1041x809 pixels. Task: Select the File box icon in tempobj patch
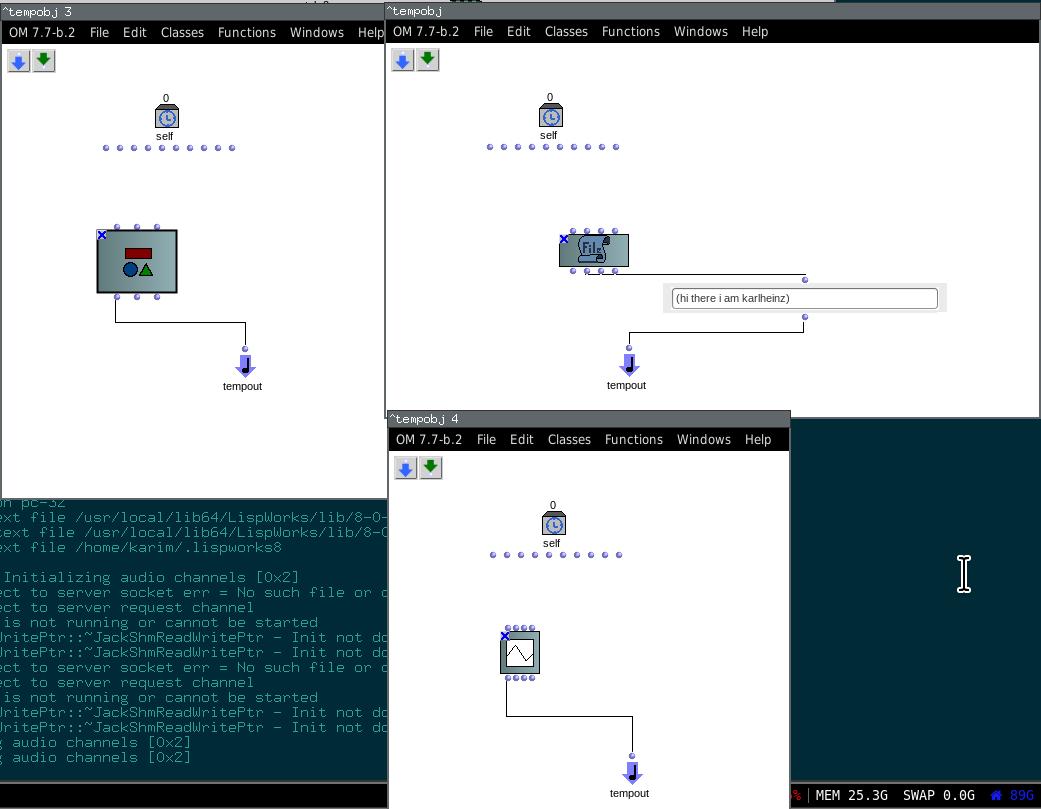(x=594, y=250)
